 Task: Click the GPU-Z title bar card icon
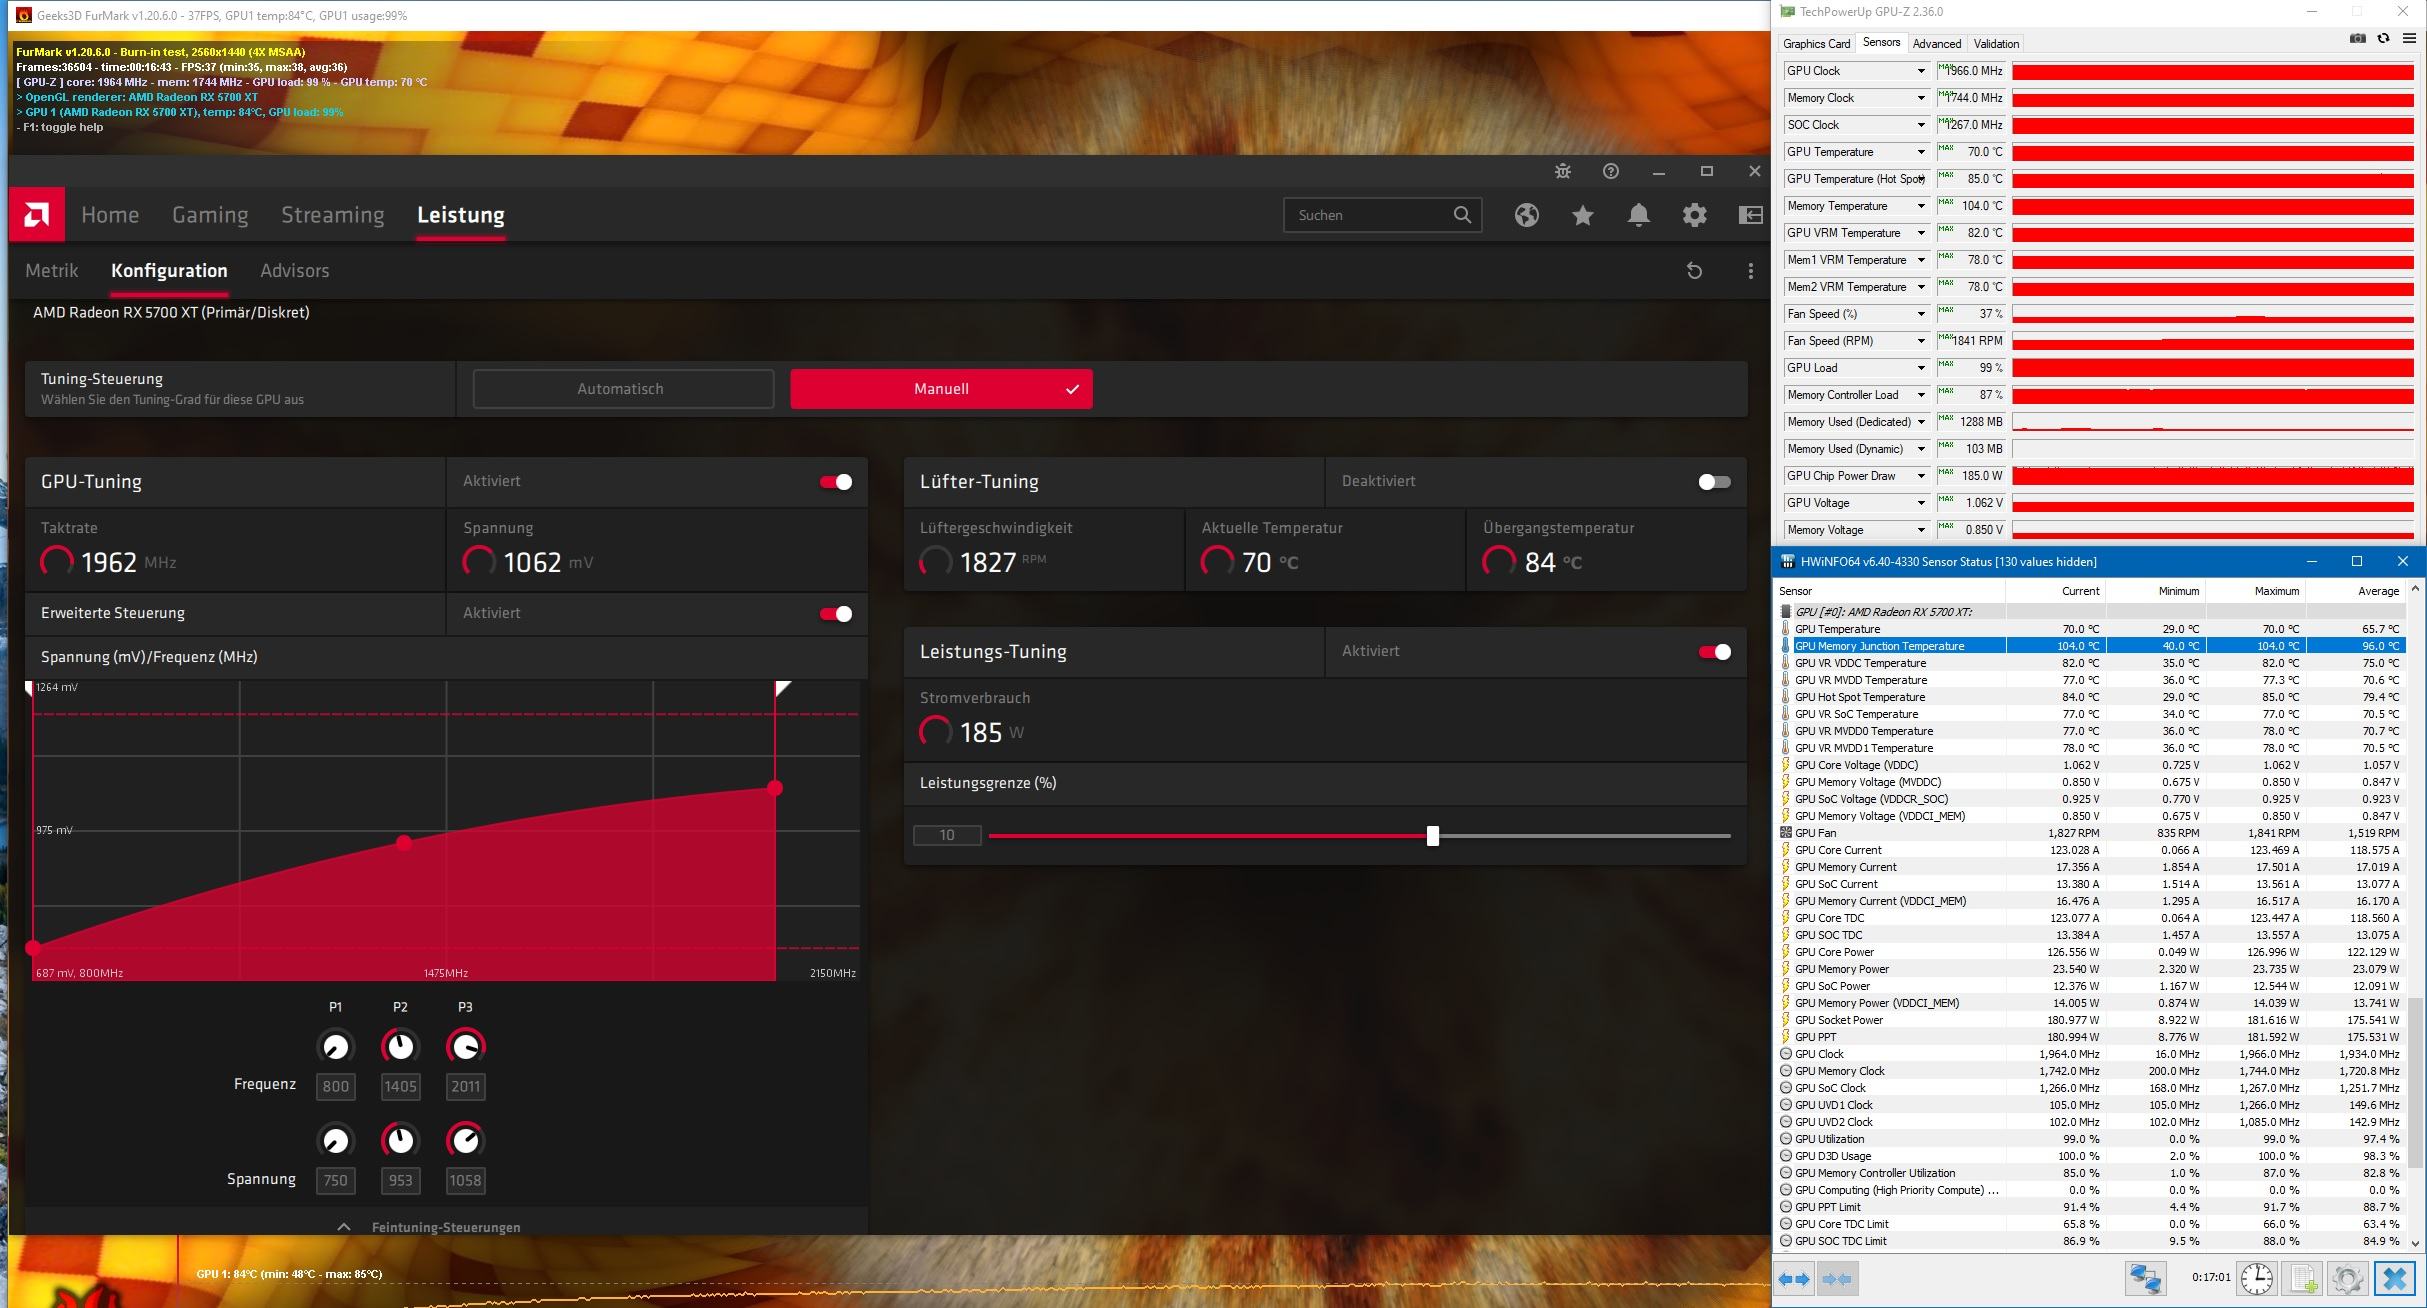pos(1788,12)
